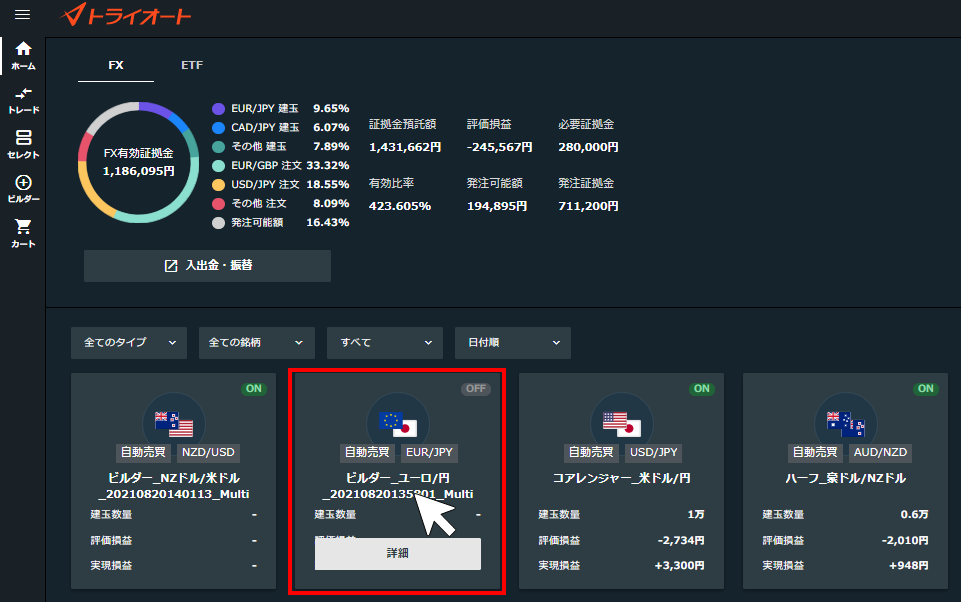The height and width of the screenshot is (602, 961).
Task: Open the ビルダー_NZドル/米ドル card title
Action: [174, 486]
